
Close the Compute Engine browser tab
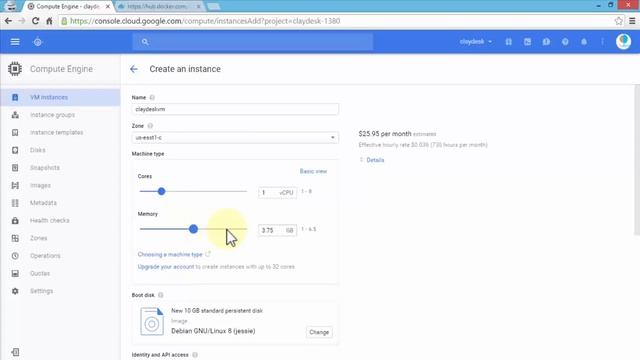[108, 7]
